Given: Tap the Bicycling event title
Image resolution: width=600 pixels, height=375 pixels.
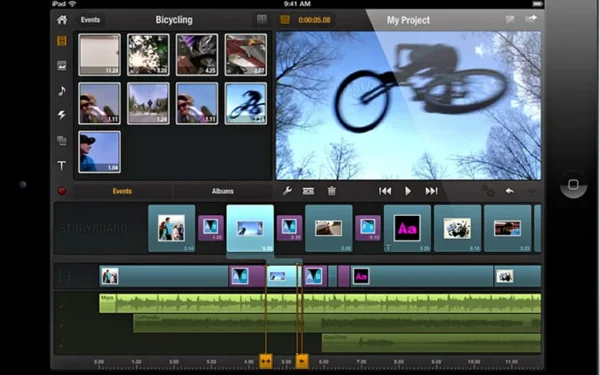Looking at the screenshot, I should tap(174, 20).
